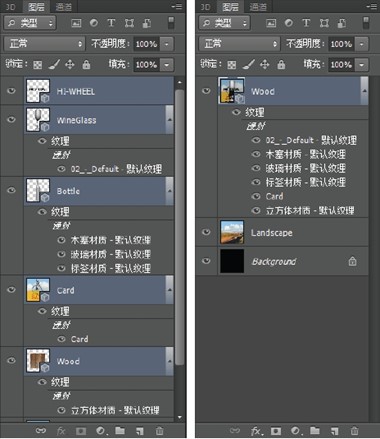Filter shape layers icon in right panel
This screenshot has height=439, width=380.
pyautogui.click(x=324, y=23)
